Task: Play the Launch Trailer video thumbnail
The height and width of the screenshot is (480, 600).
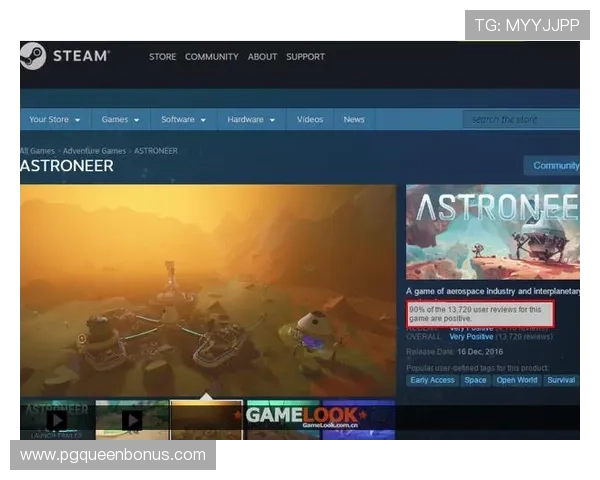Action: click(x=57, y=420)
